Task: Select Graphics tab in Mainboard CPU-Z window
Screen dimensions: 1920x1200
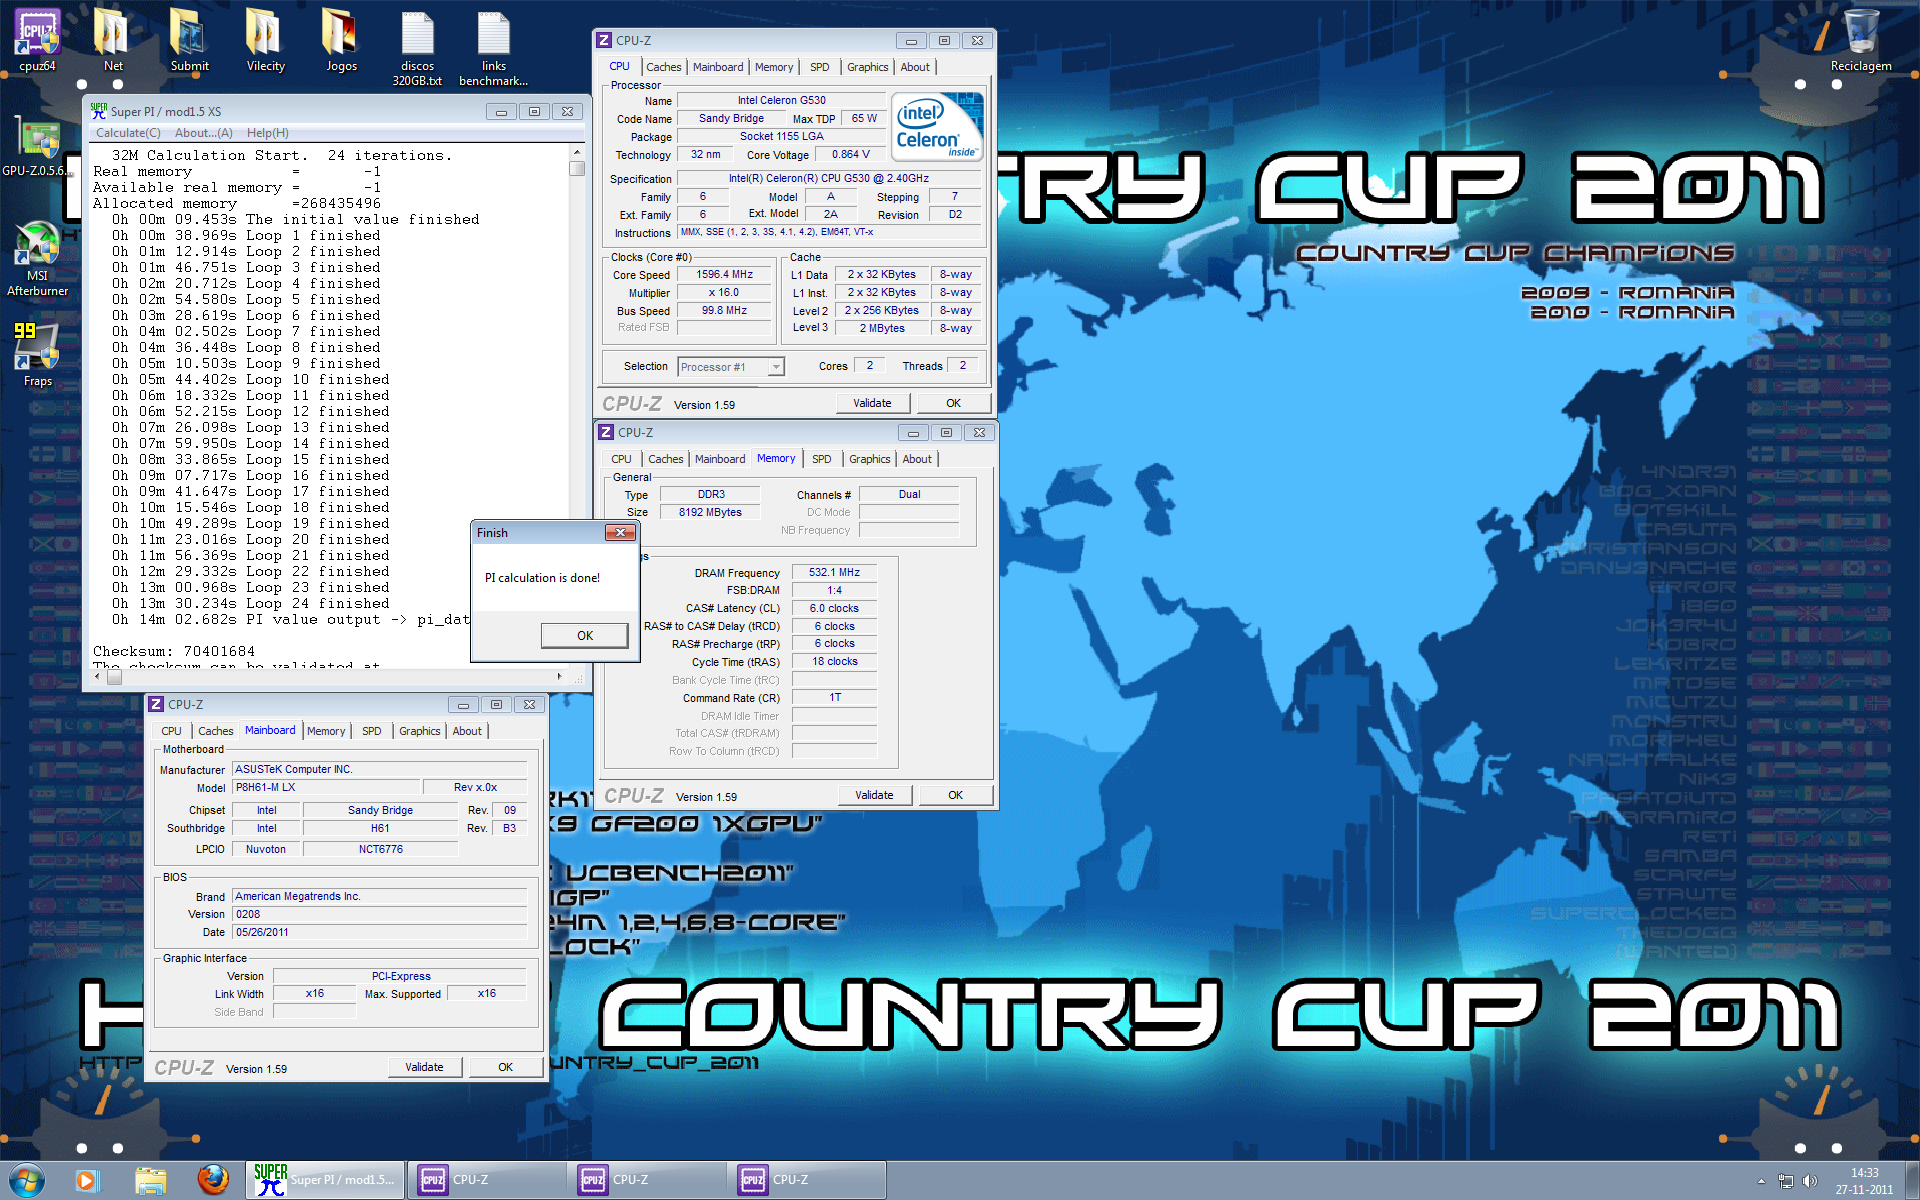Action: click(x=419, y=731)
